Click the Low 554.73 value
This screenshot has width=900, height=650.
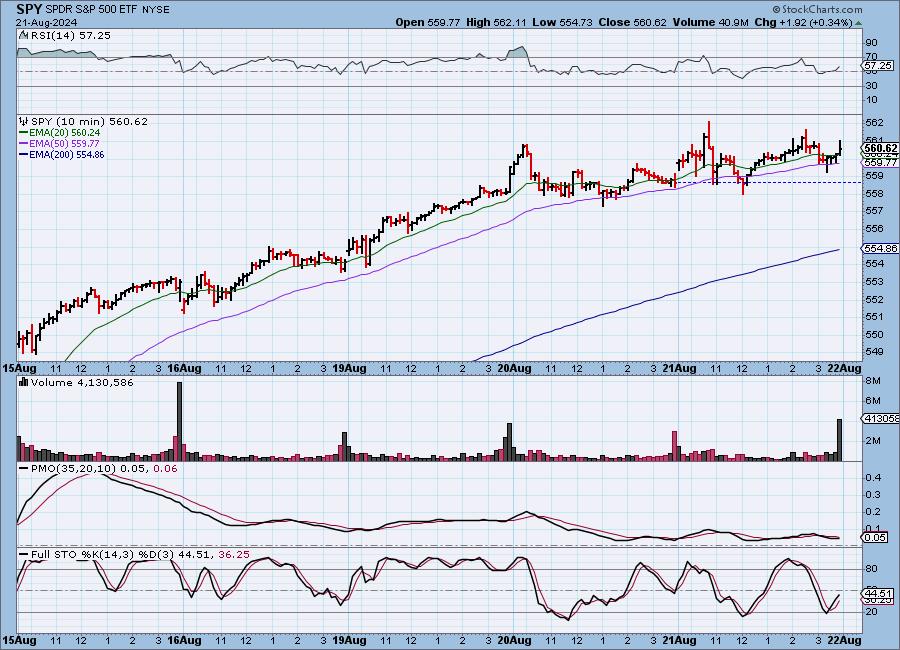click(562, 22)
